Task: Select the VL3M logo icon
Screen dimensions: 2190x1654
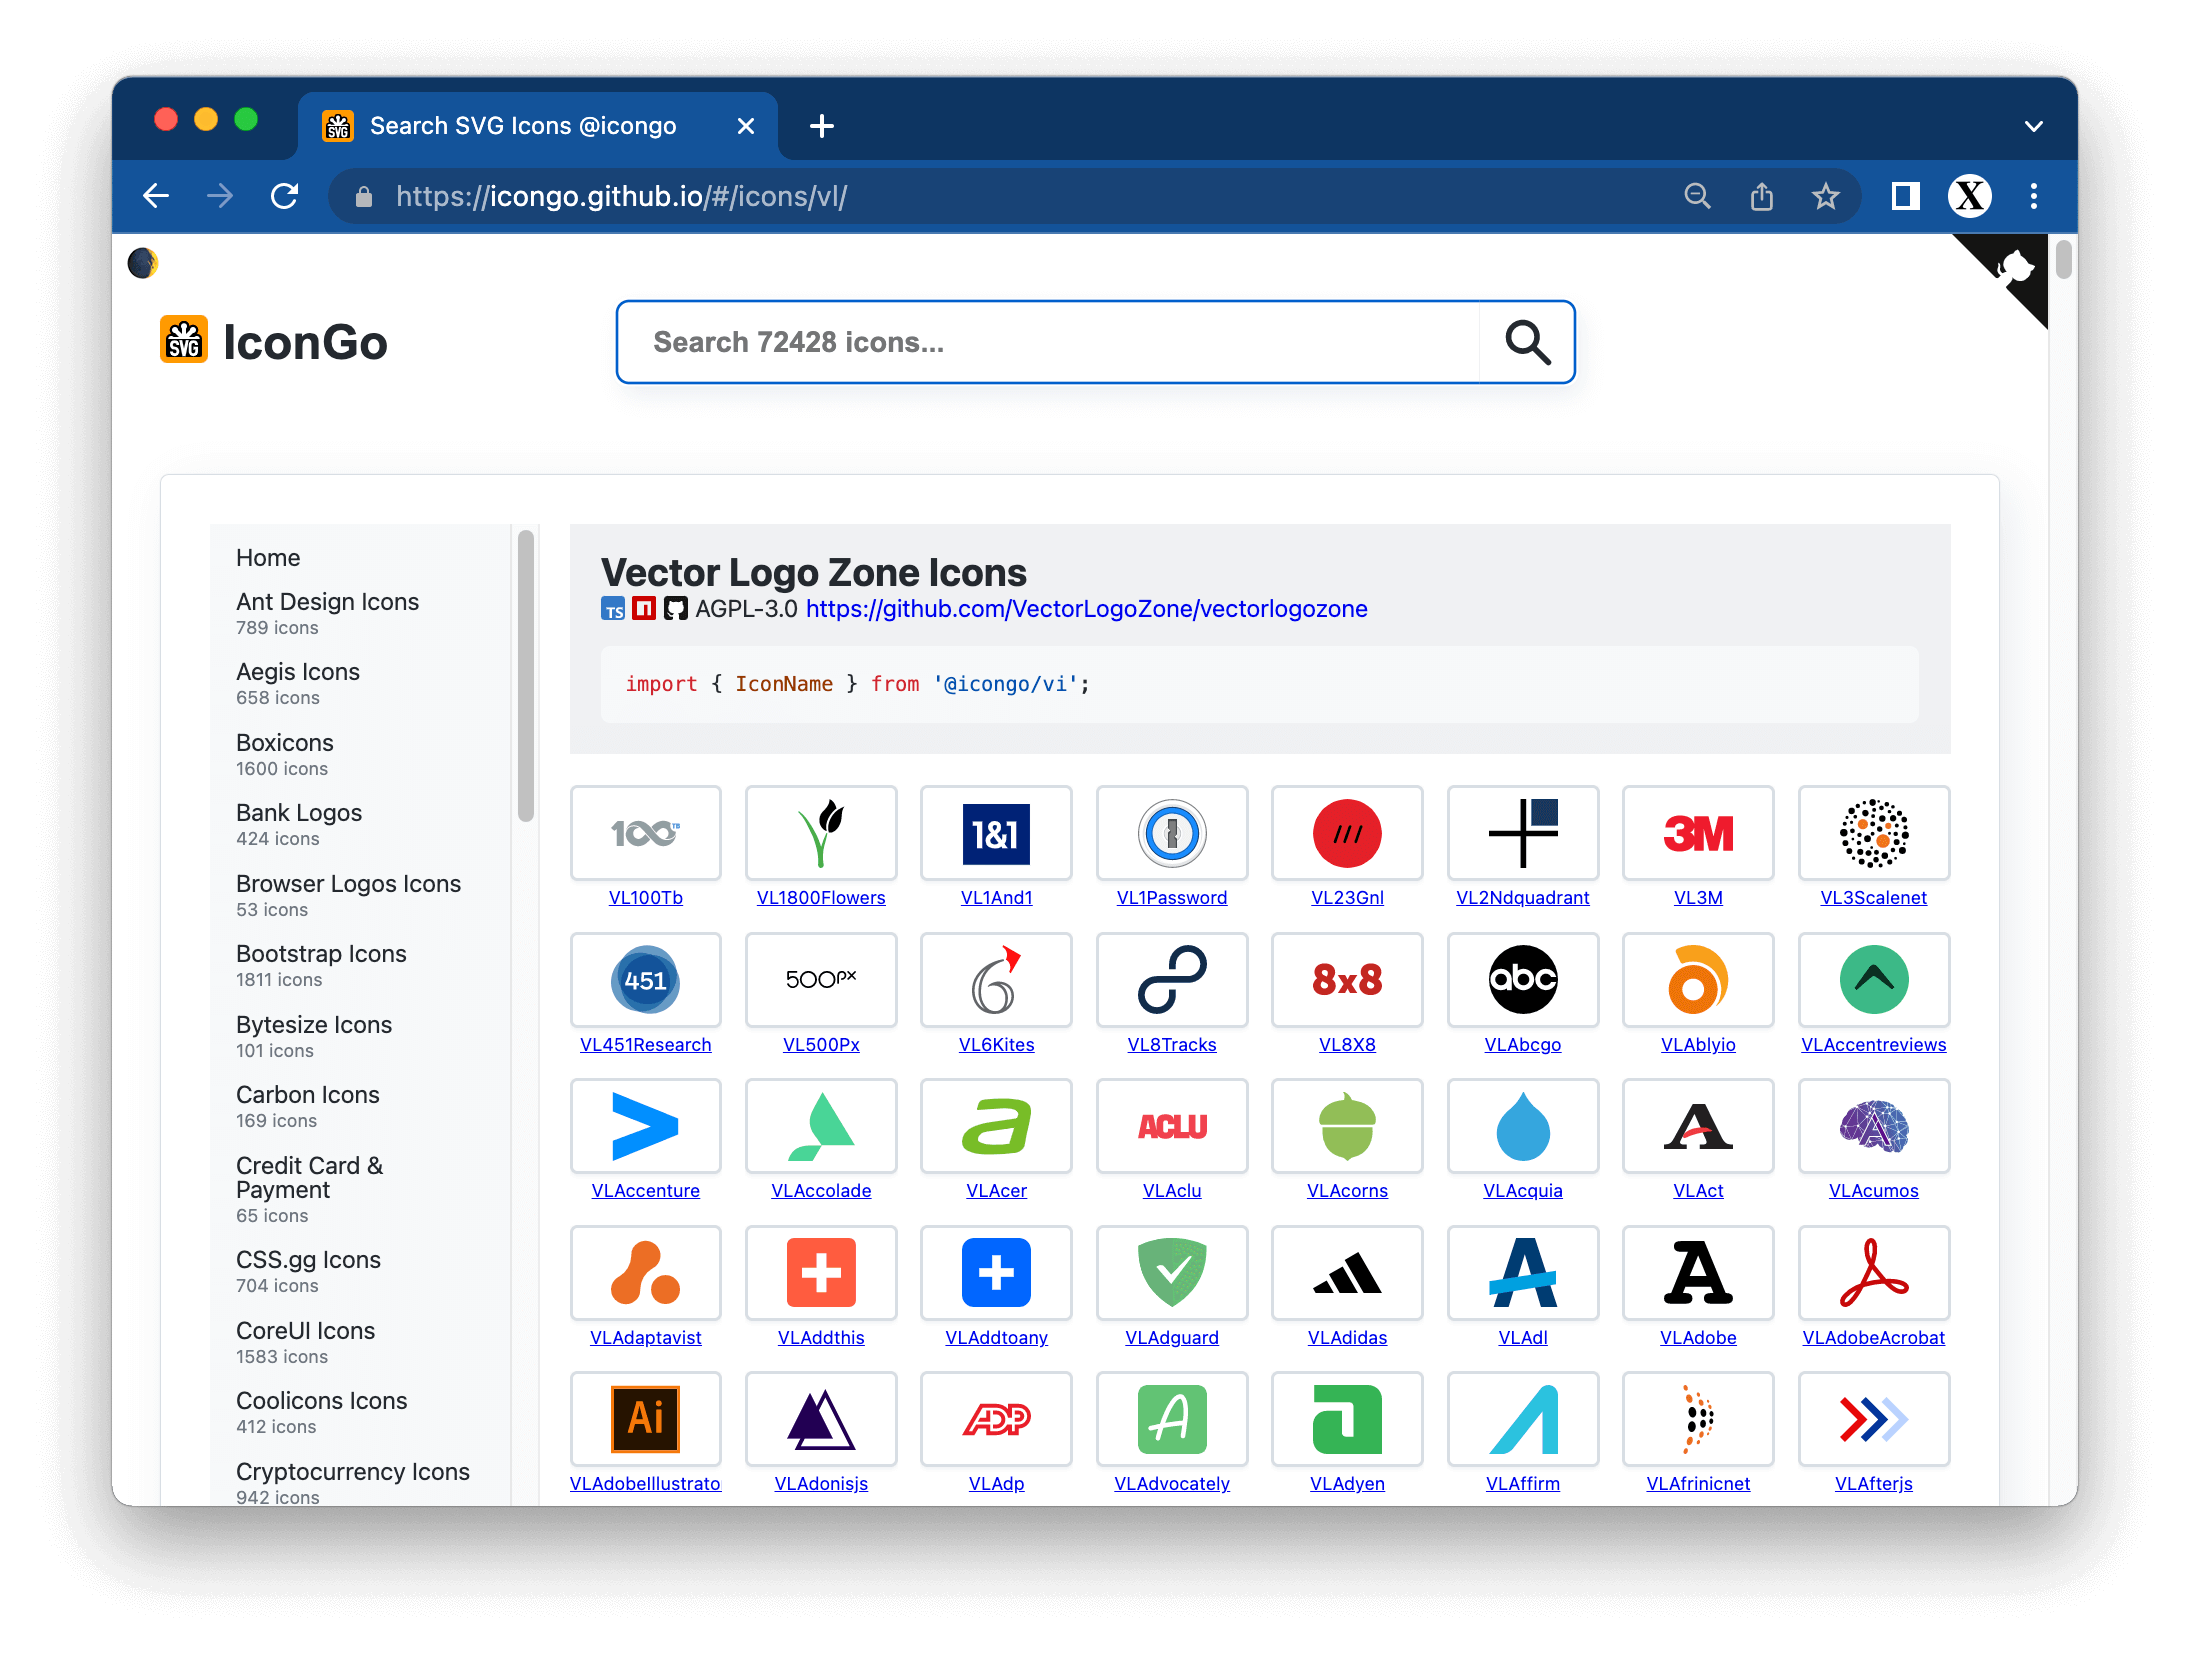Action: 1697,833
